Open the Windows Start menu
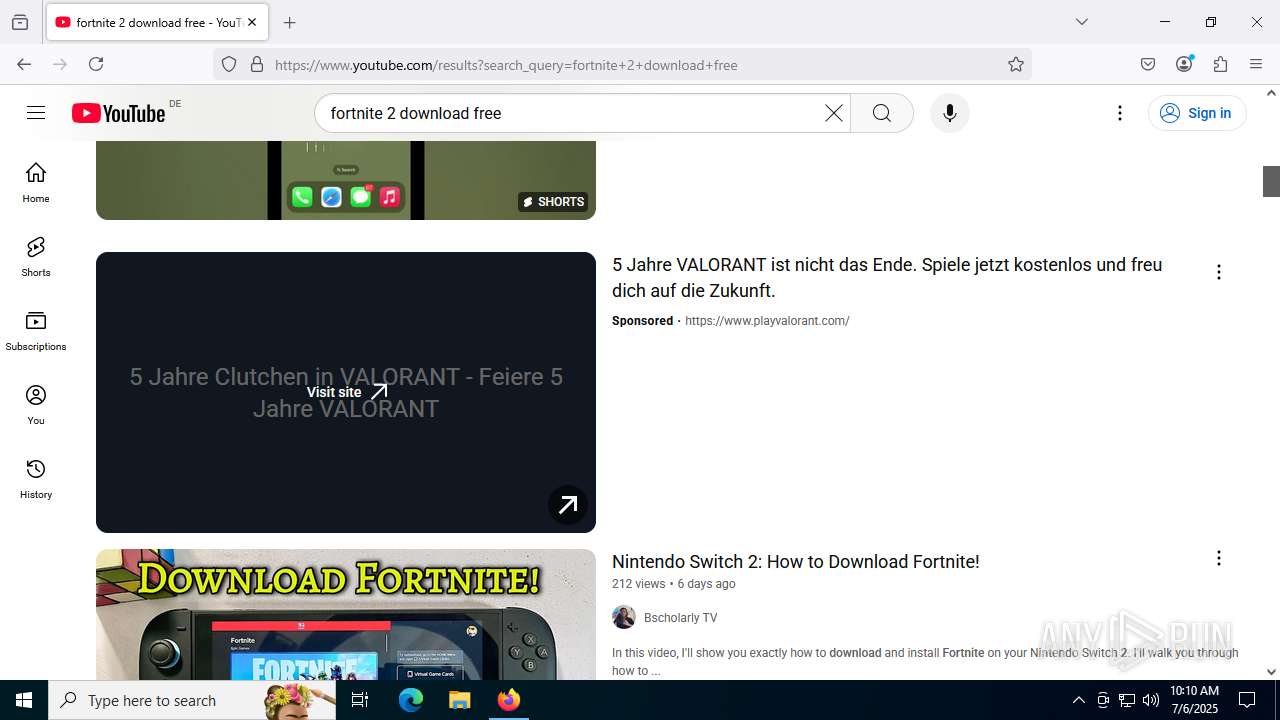This screenshot has height=720, width=1280. pos(24,700)
